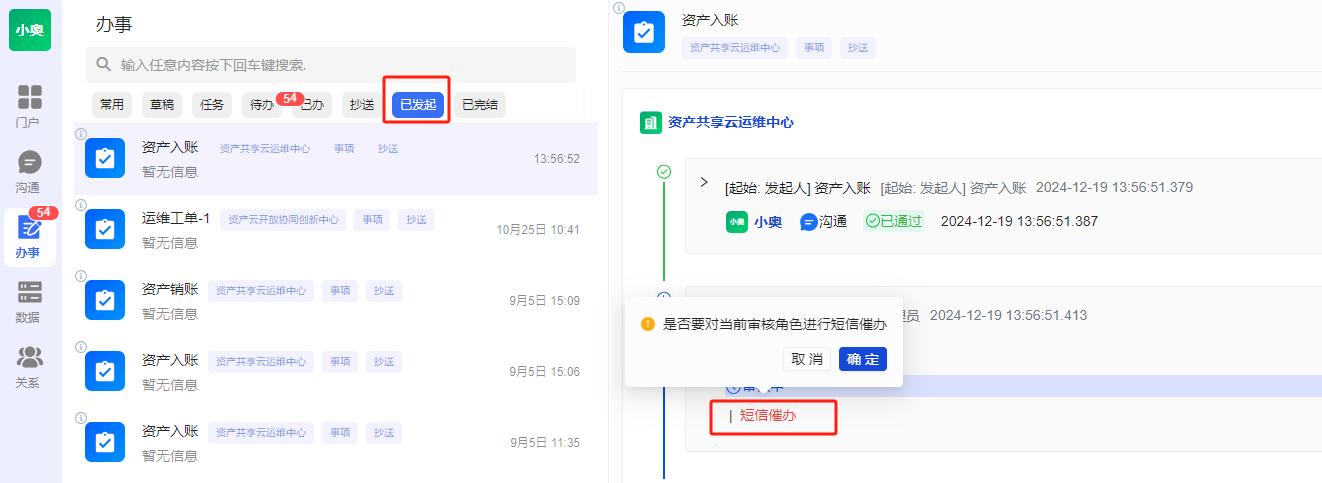
Task: Cancel the SMS reminder dialog with 取消
Action: 807,359
